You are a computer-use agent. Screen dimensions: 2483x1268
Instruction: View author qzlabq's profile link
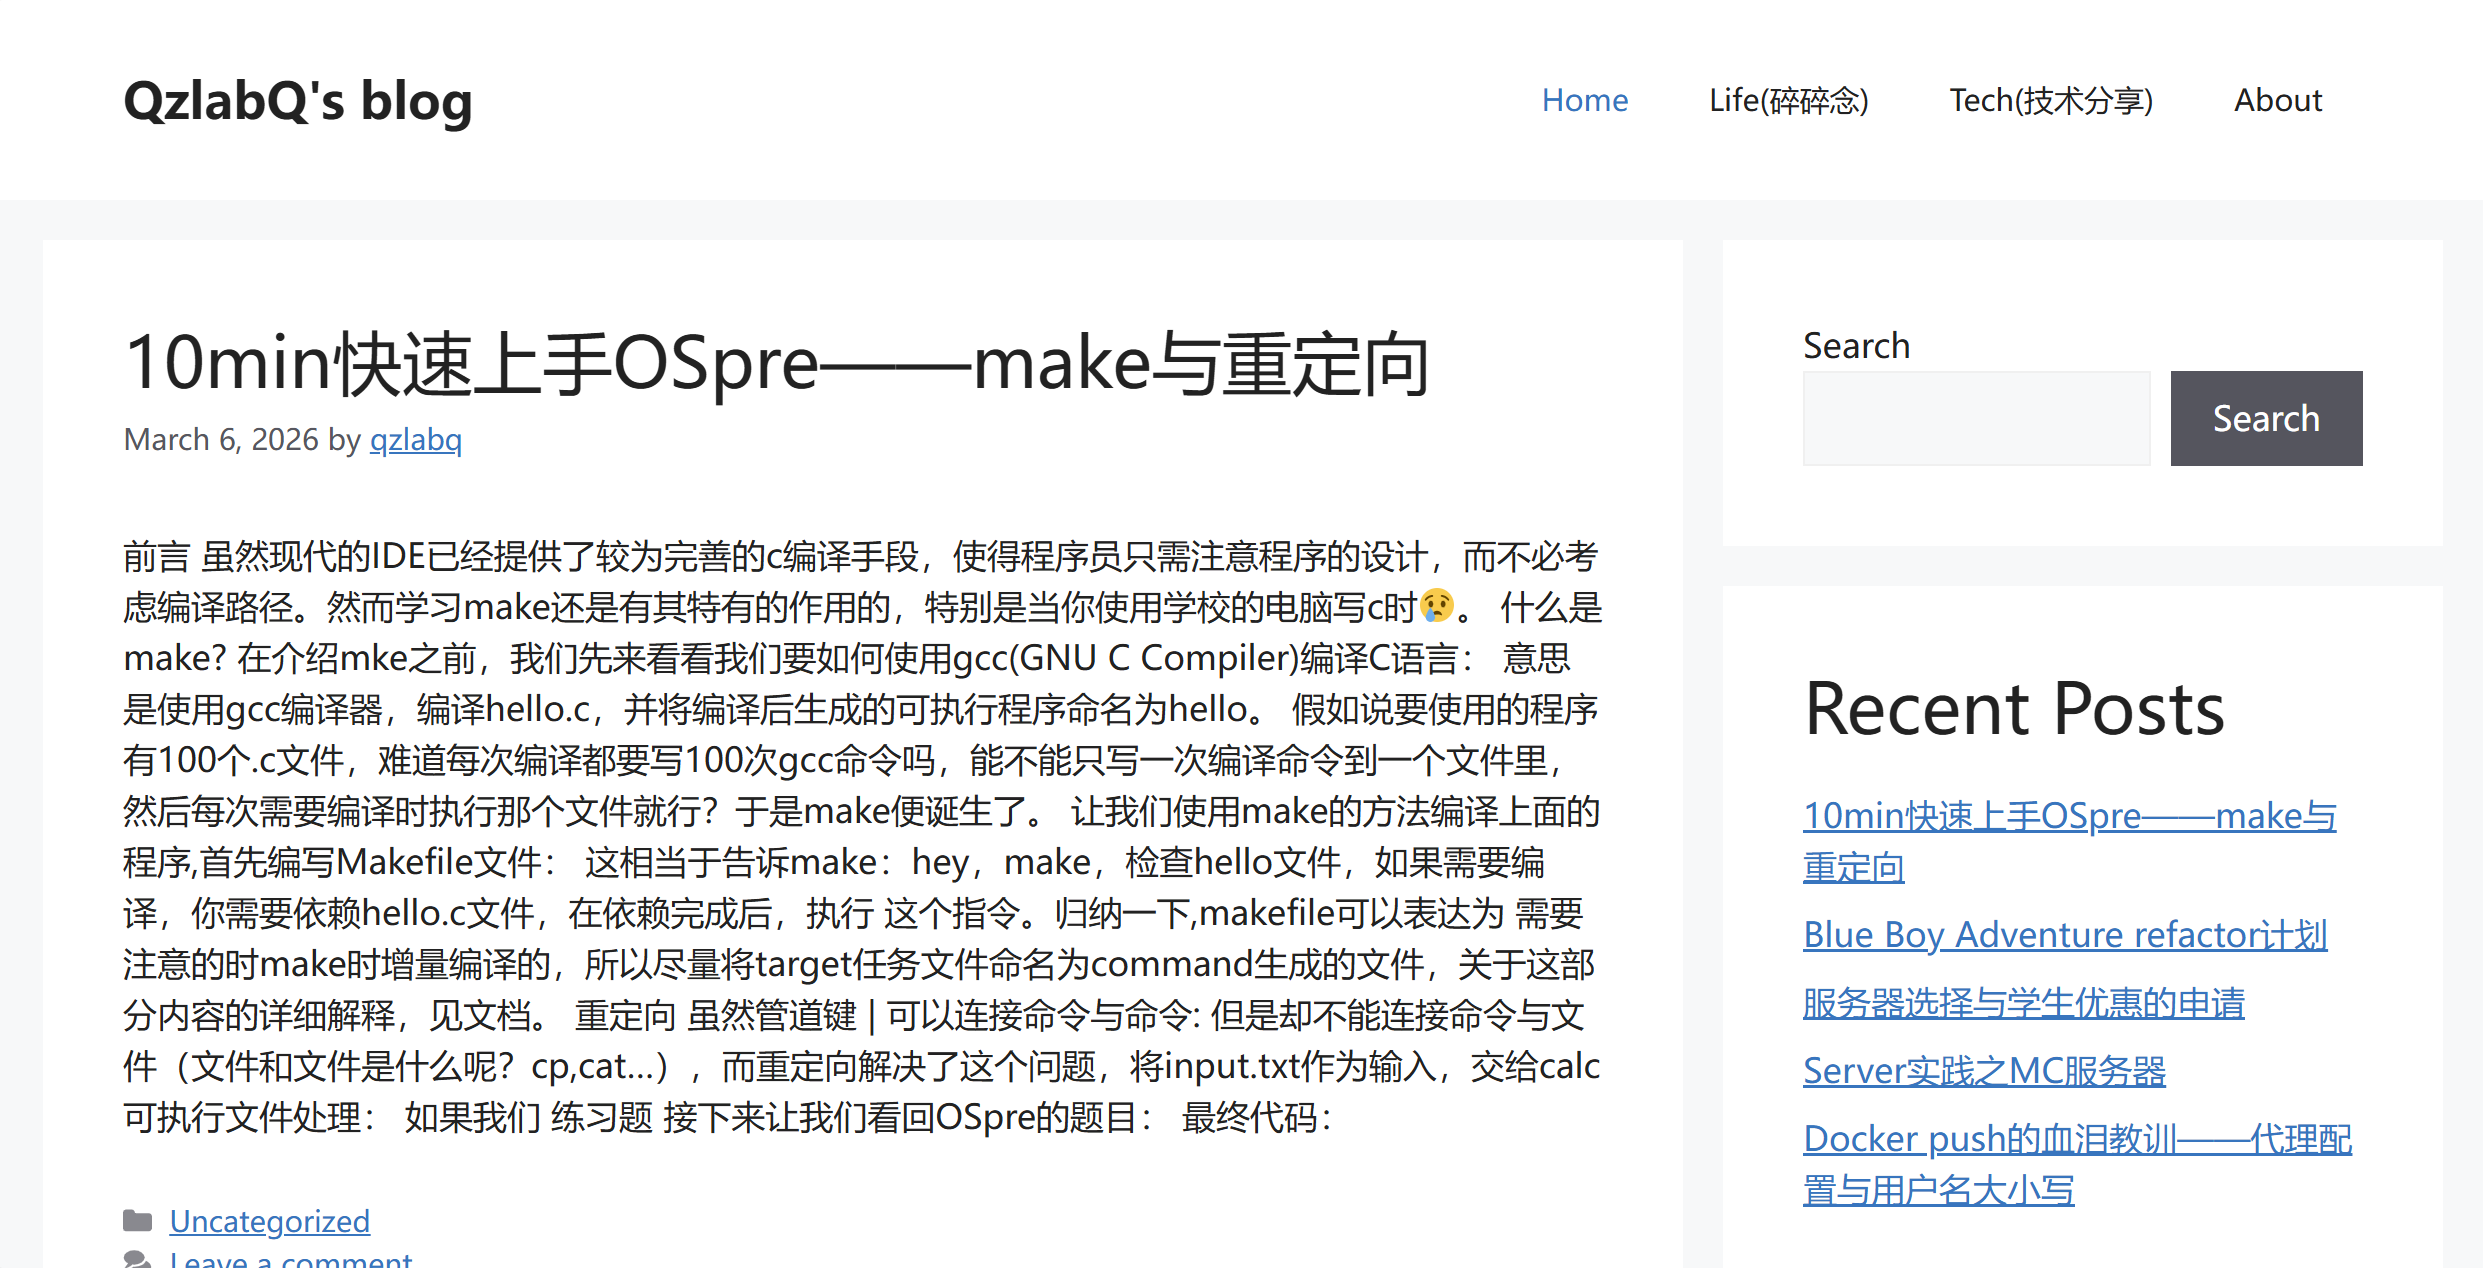pos(415,439)
